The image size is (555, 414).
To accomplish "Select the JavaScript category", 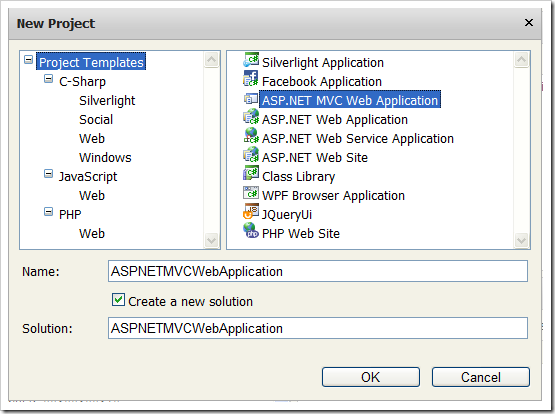I will [88, 177].
